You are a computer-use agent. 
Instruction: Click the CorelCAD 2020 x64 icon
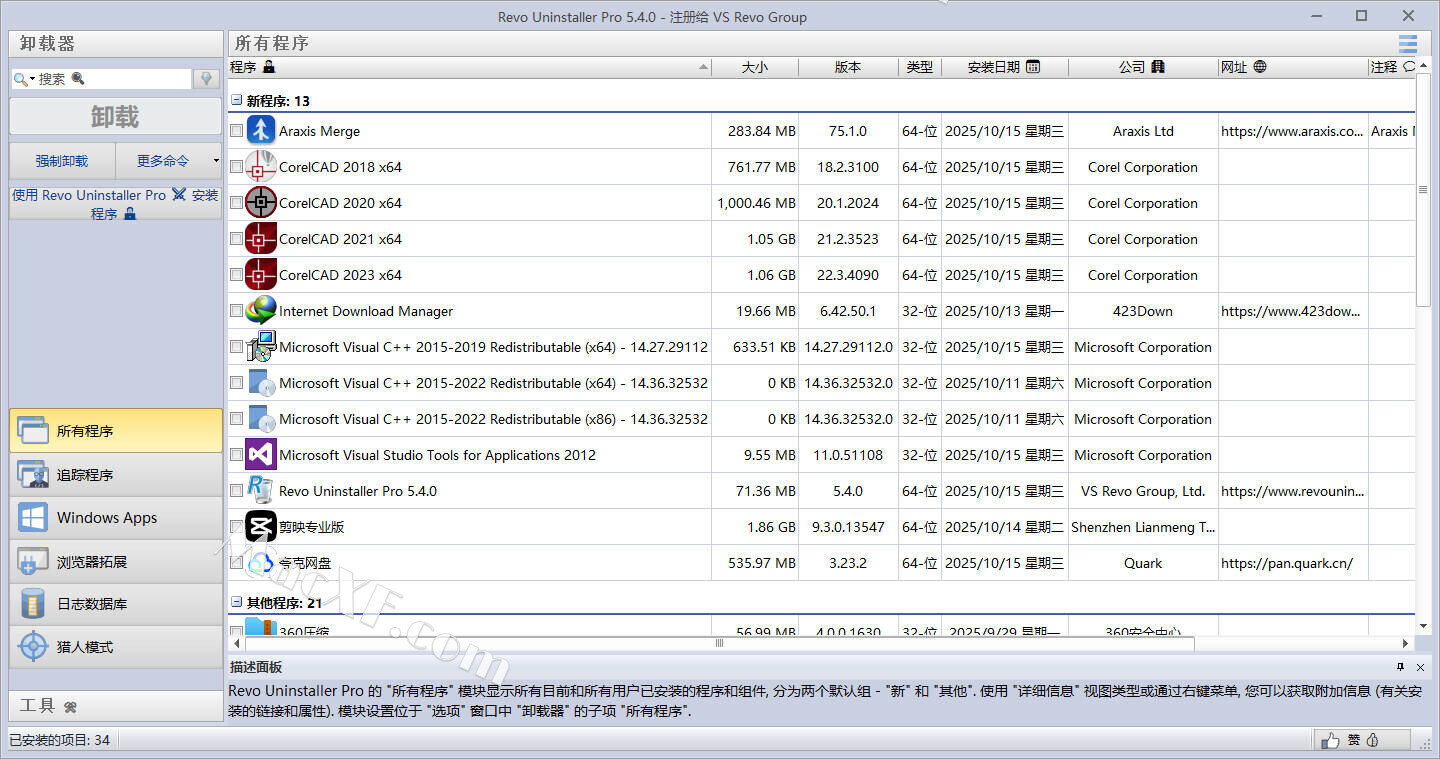(x=261, y=203)
